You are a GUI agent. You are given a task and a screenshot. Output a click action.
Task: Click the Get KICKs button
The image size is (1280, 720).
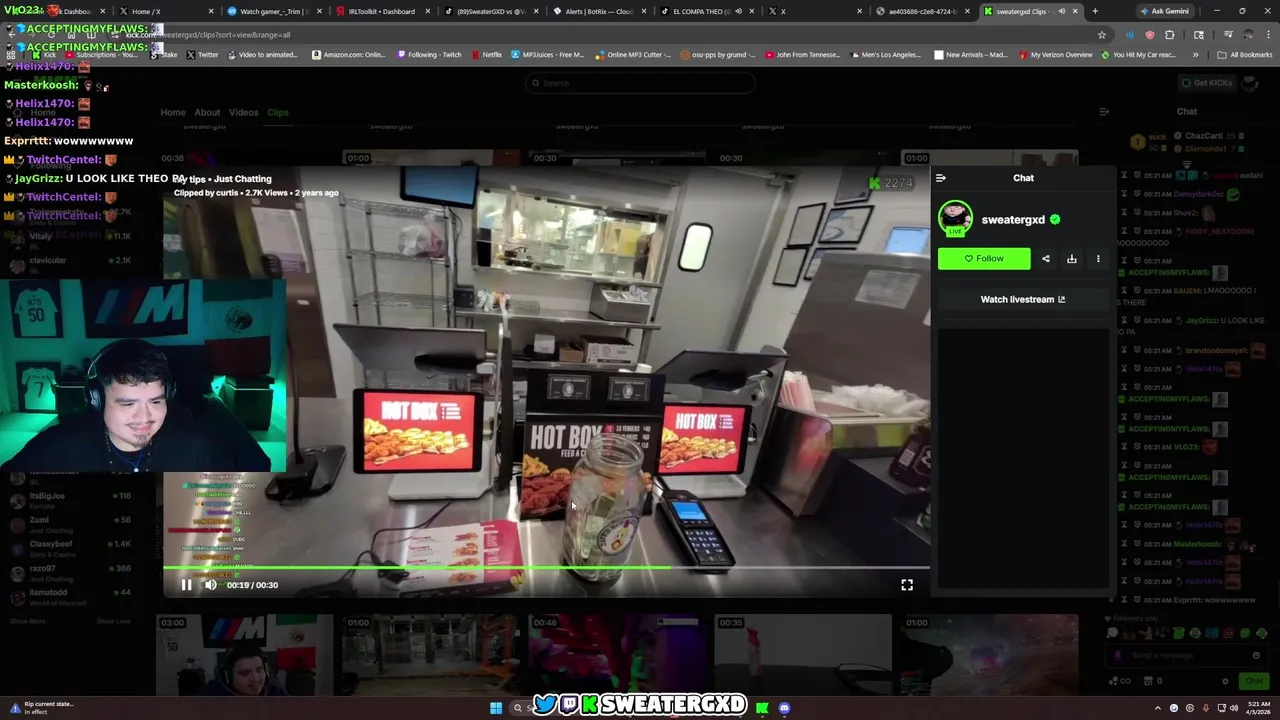[1206, 83]
